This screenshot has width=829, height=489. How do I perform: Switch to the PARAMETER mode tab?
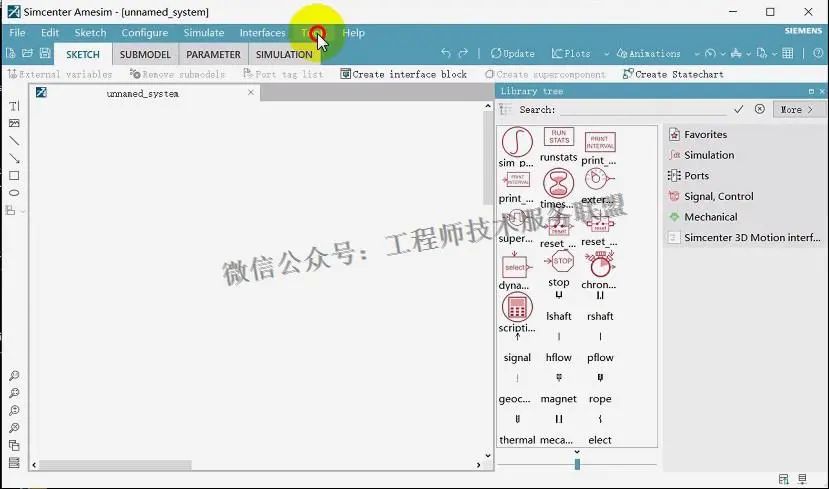pyautogui.click(x=213, y=54)
